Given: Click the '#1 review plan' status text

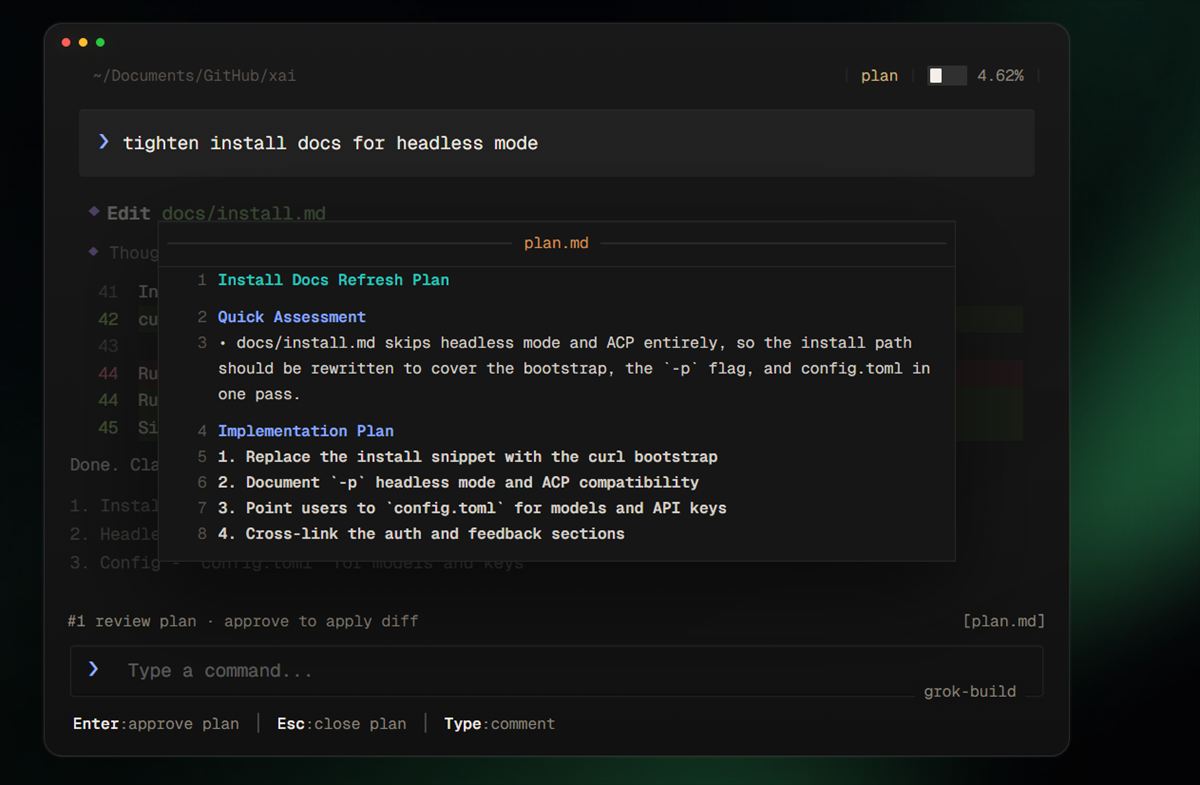Looking at the screenshot, I should pyautogui.click(x=242, y=621).
